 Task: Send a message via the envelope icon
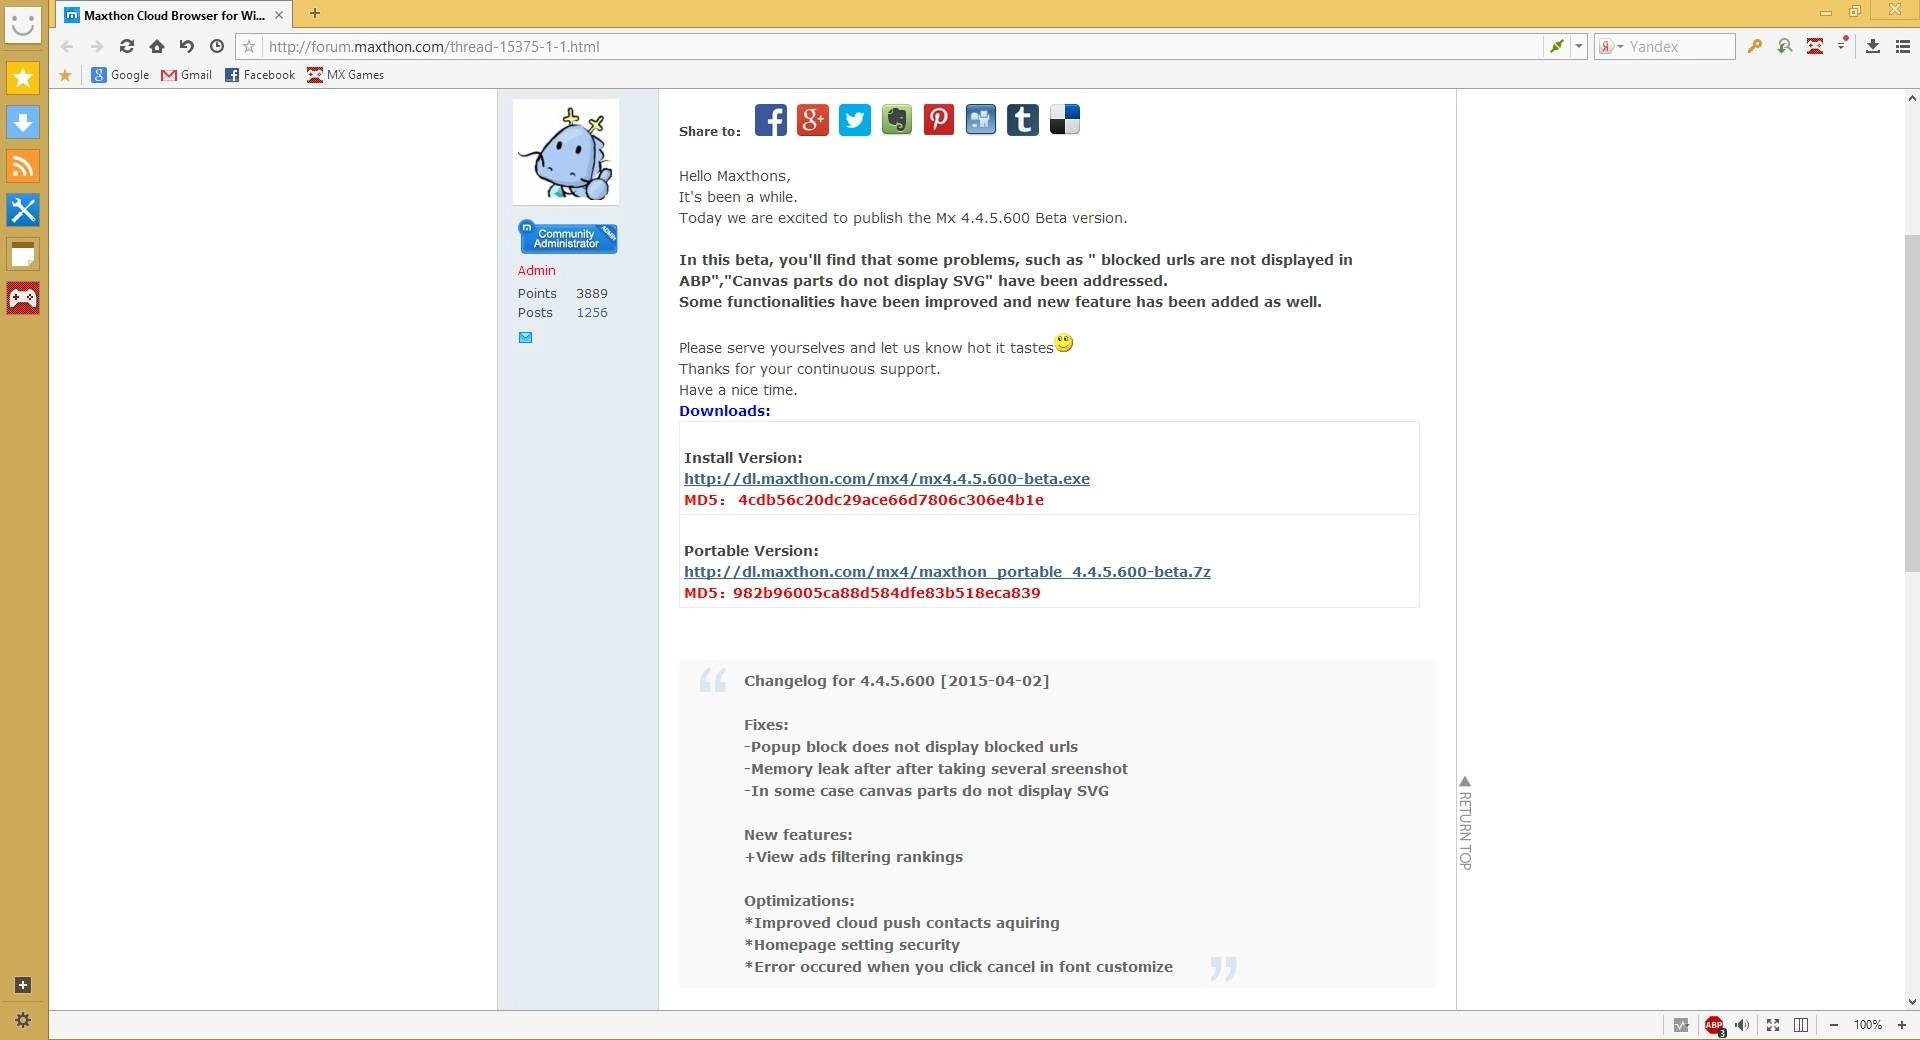pos(525,338)
